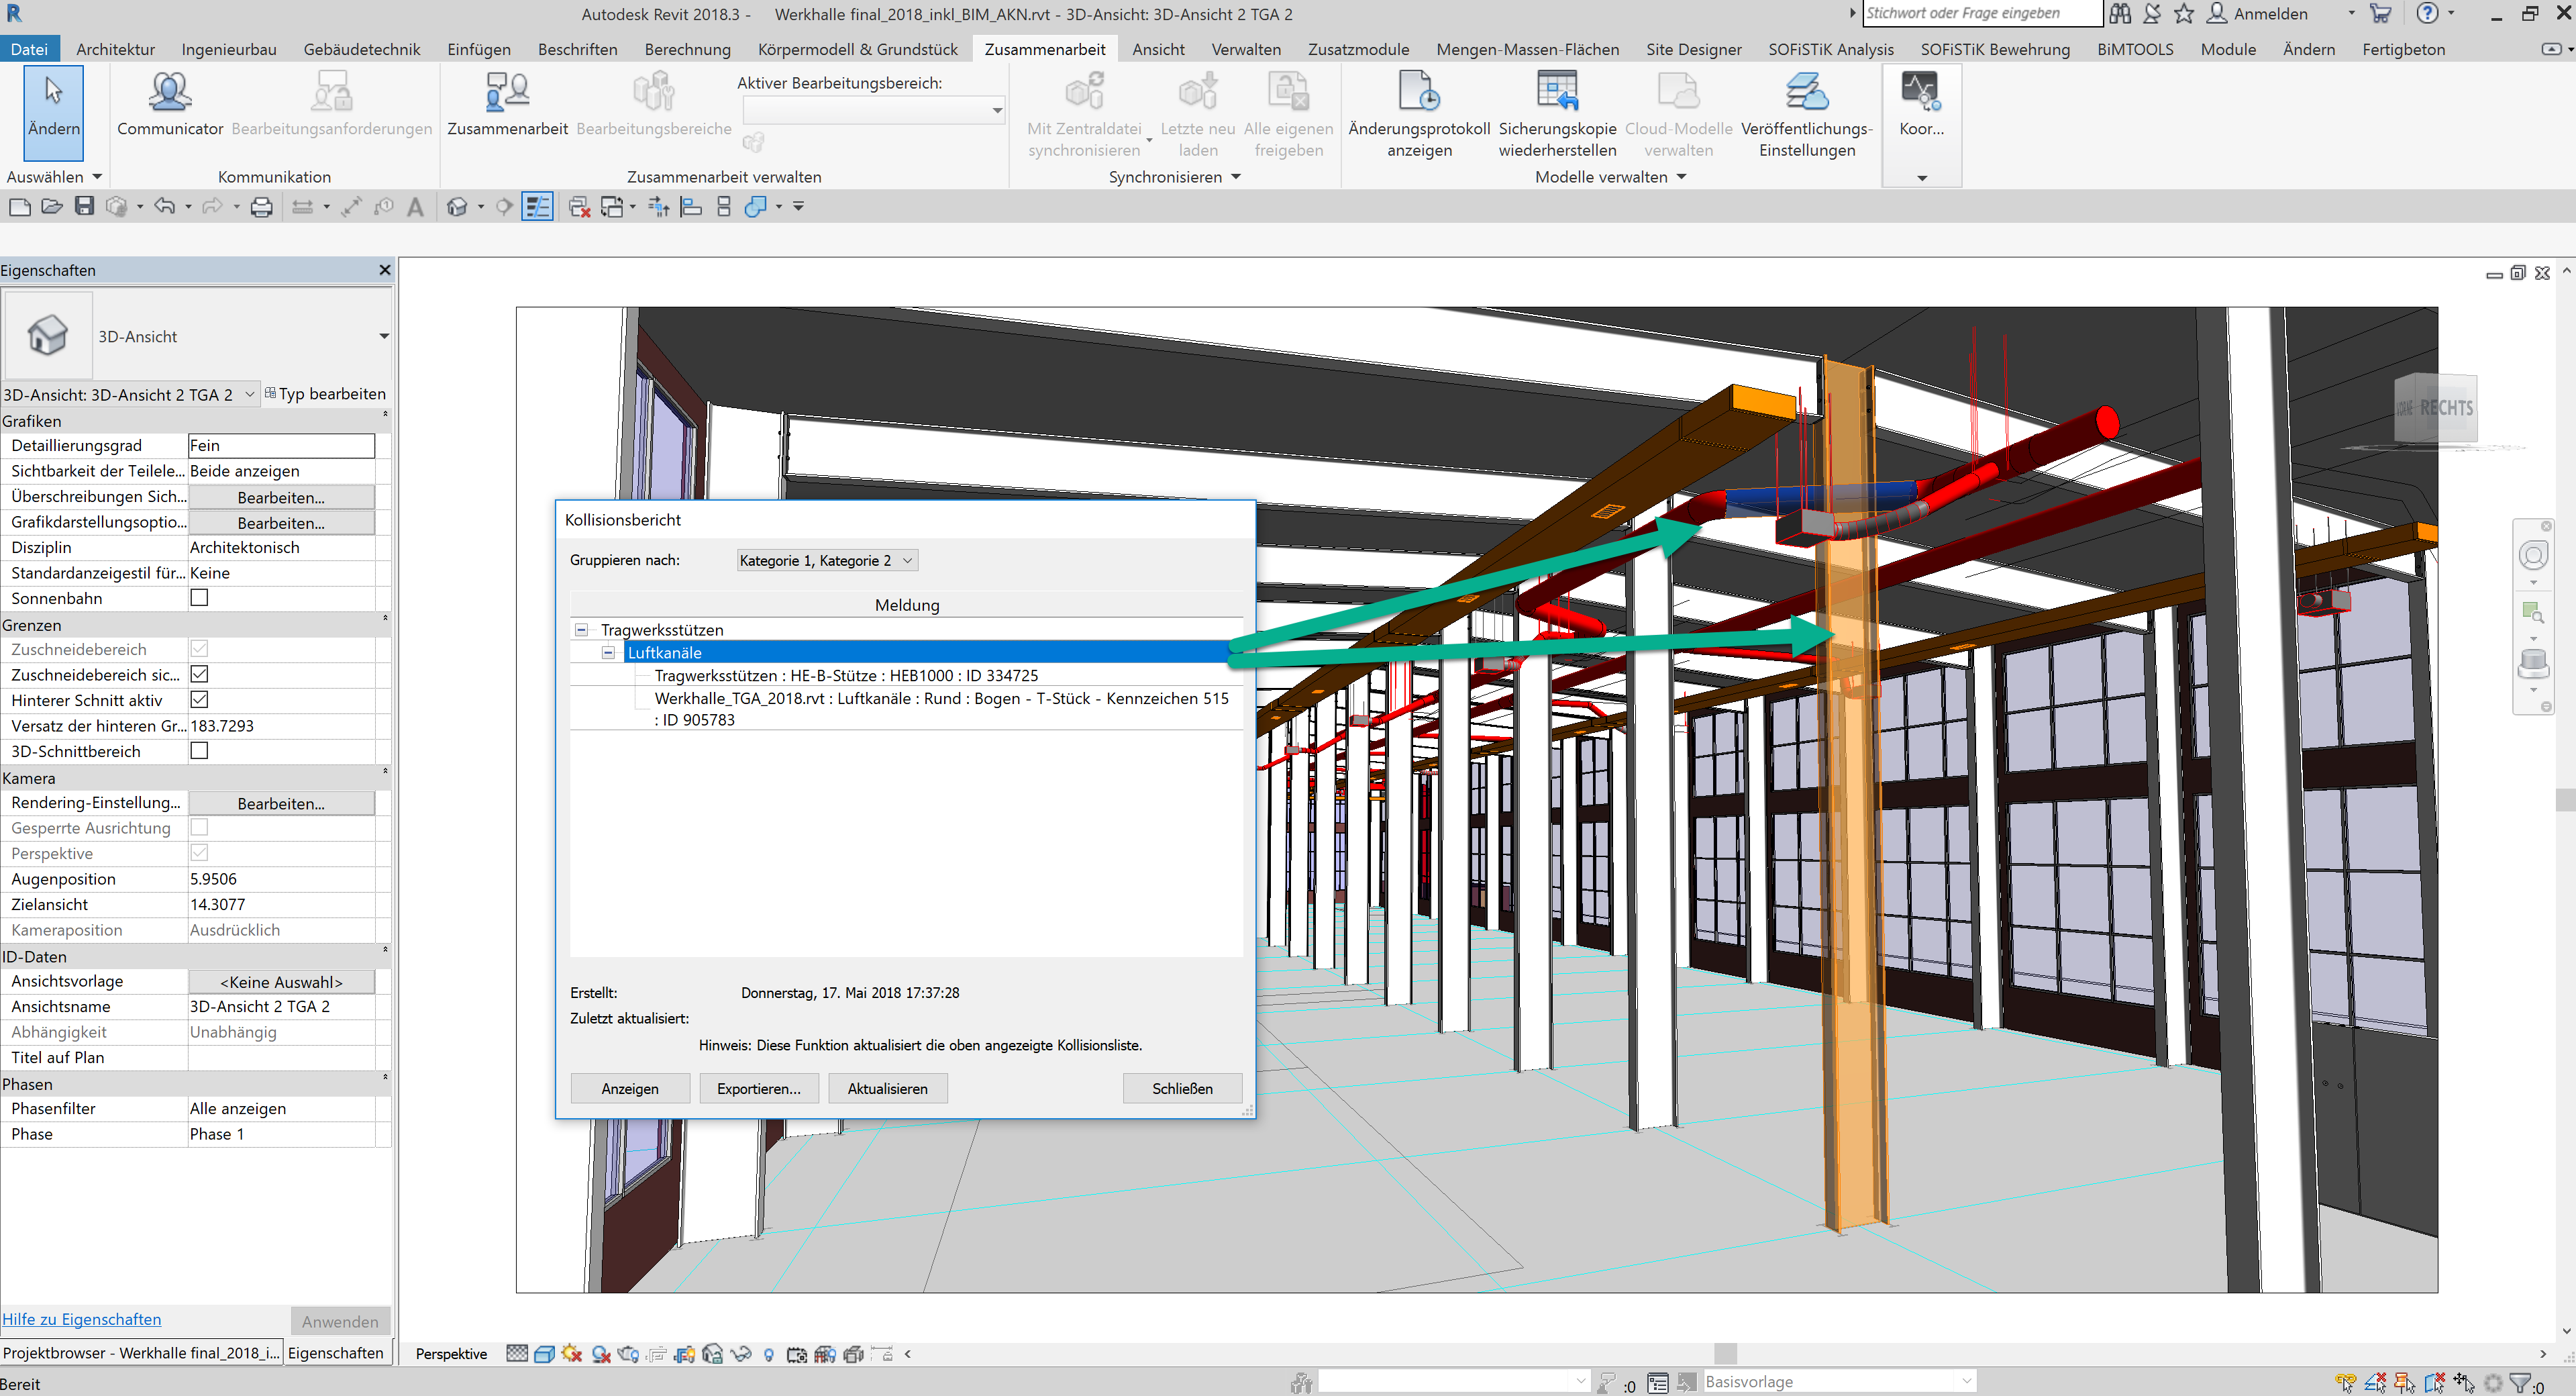
Task: Toggle sun path off via the sun icon
Action: 571,1353
